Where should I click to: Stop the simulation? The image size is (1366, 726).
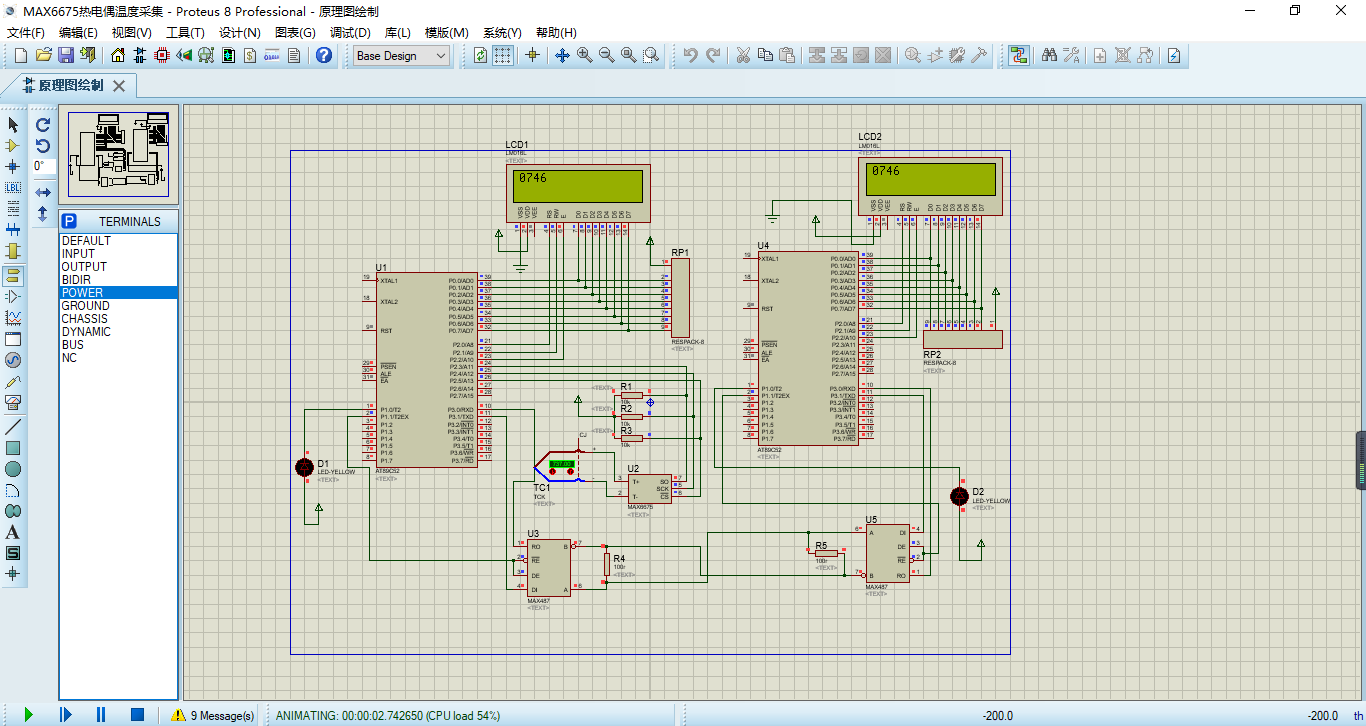click(x=138, y=714)
